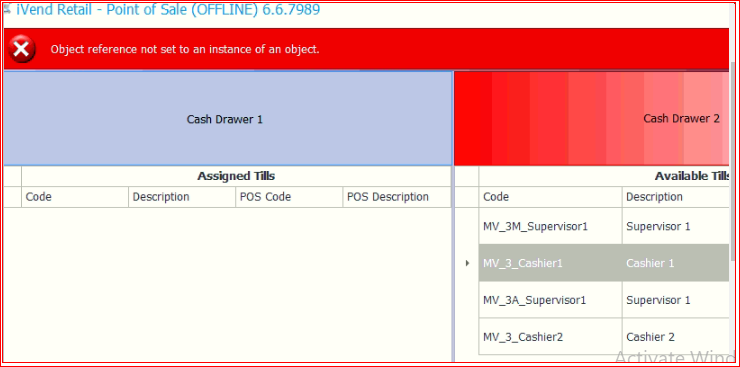Select till MV_3_Cashier2
The image size is (740, 367).
550,337
